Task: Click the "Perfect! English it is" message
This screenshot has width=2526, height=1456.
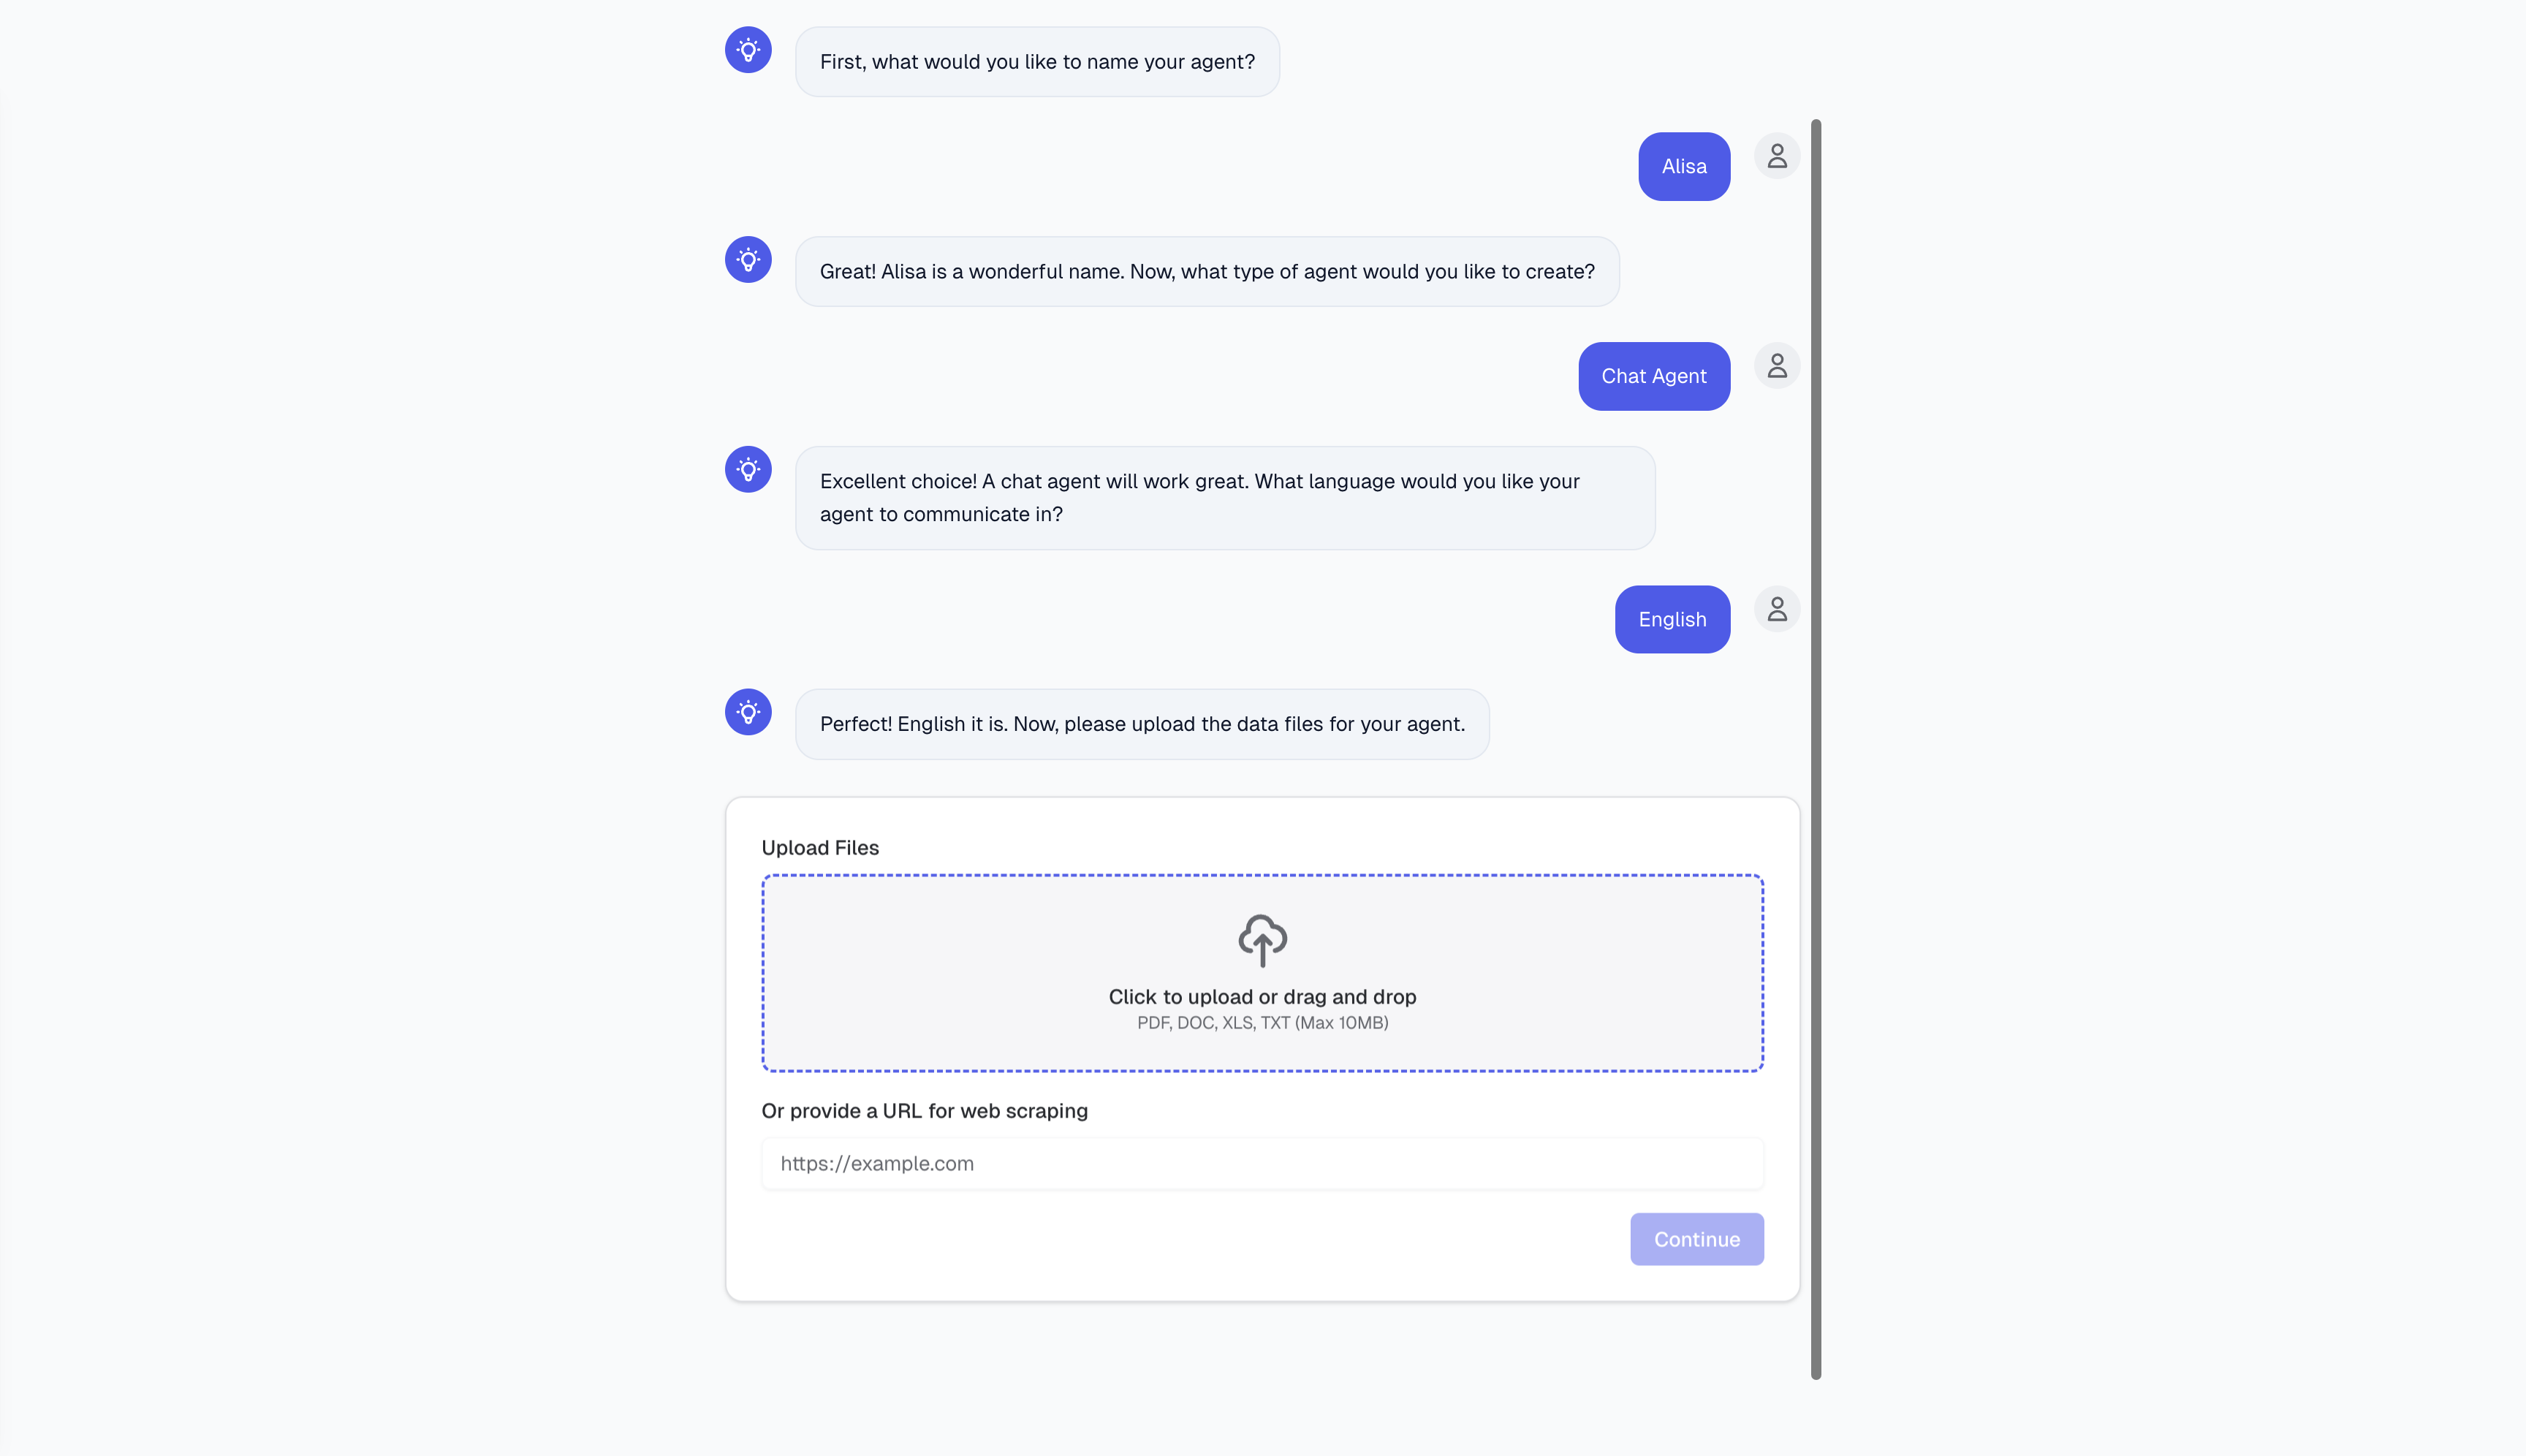Action: tap(1142, 724)
